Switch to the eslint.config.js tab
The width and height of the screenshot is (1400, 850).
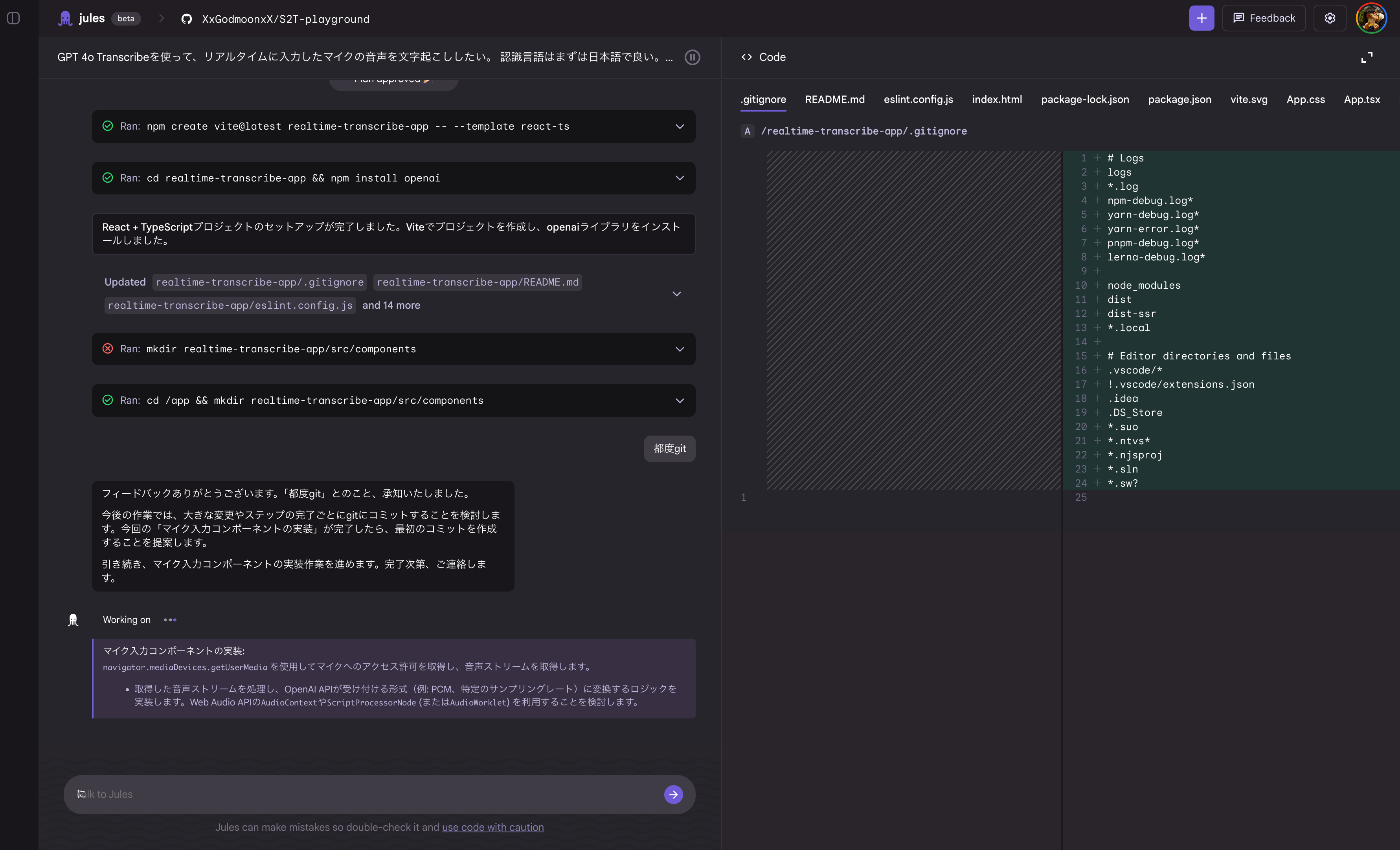(x=918, y=99)
